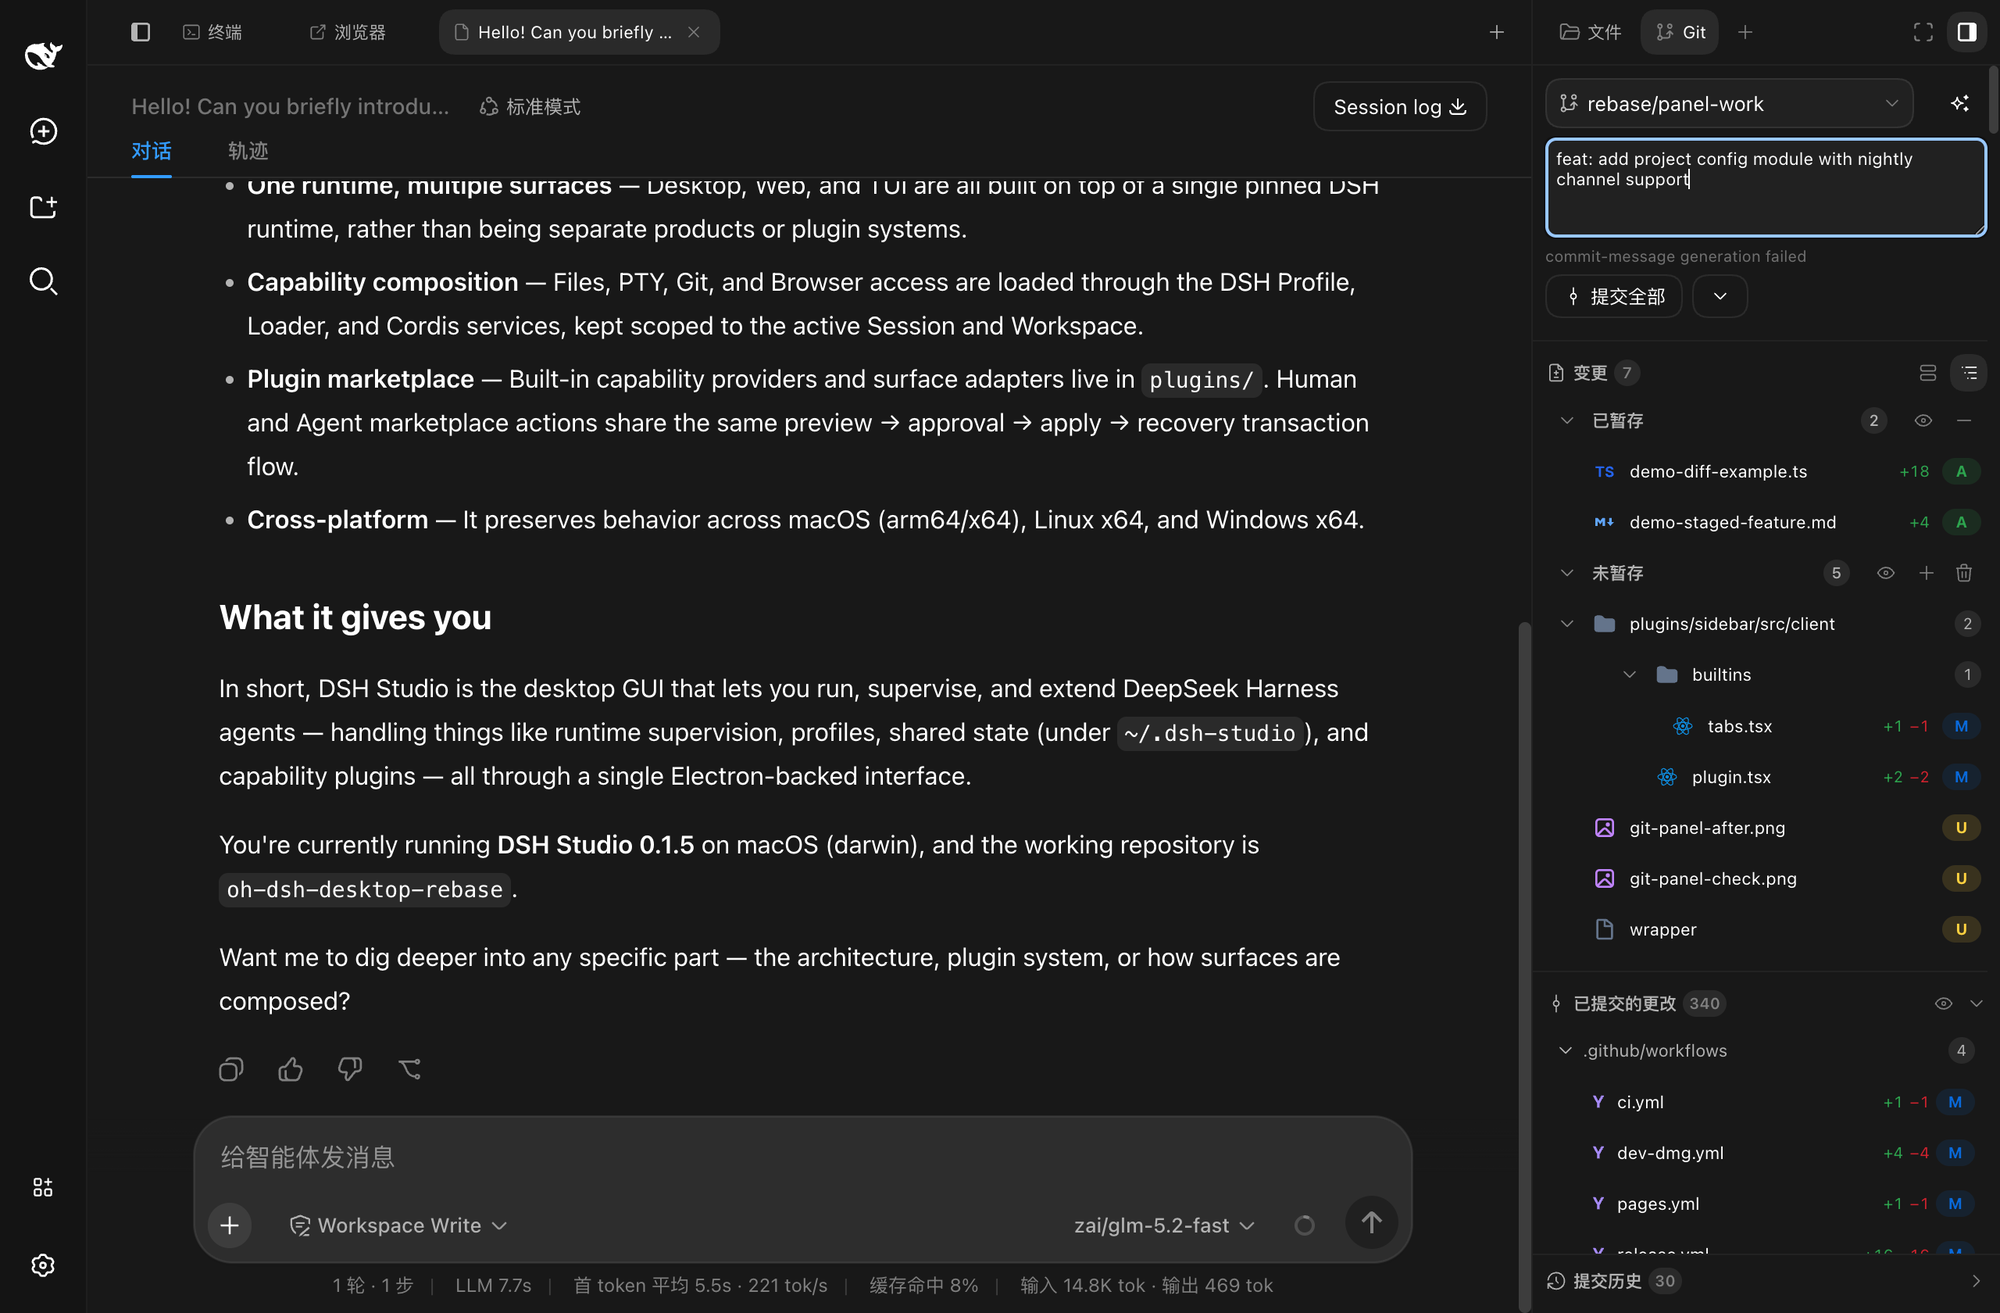Open the rebase/panel-work branch dropdown
The width and height of the screenshot is (2000, 1313).
pyautogui.click(x=1729, y=103)
